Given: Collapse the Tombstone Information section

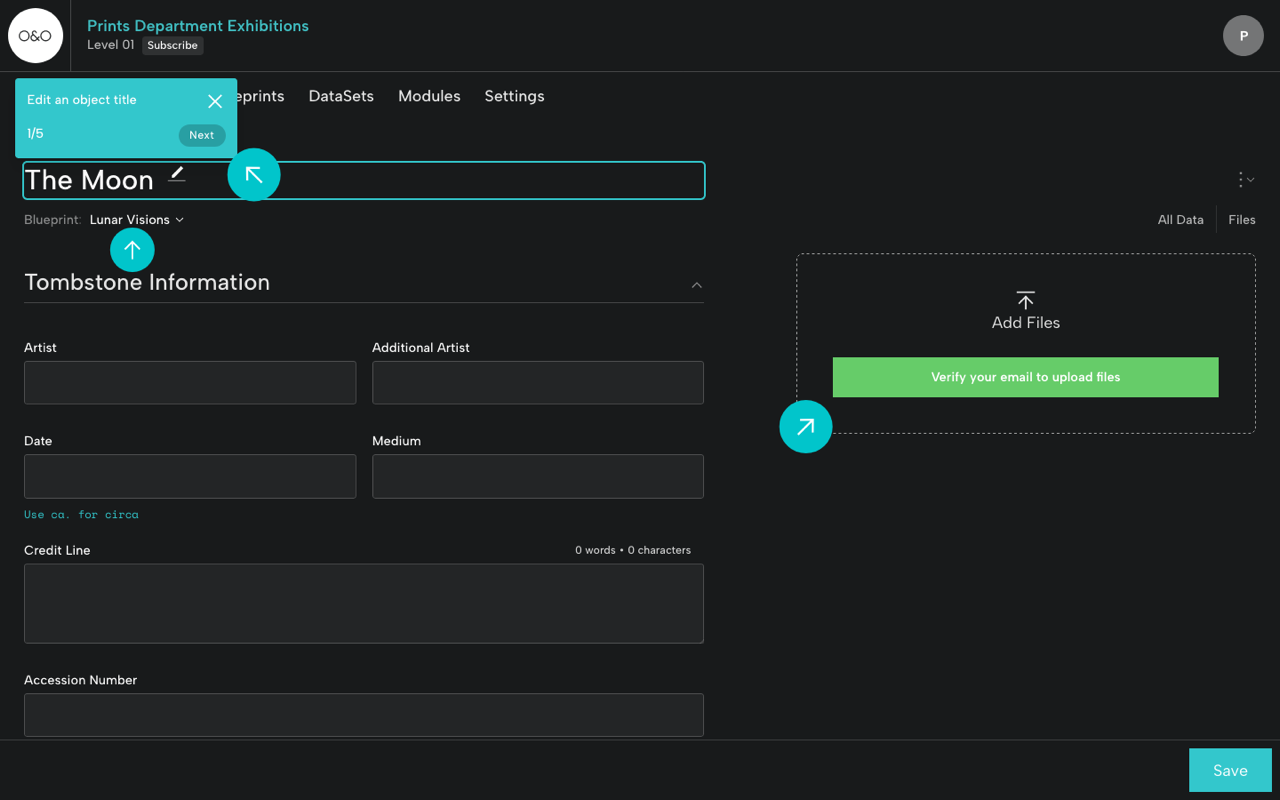Looking at the screenshot, I should (696, 285).
